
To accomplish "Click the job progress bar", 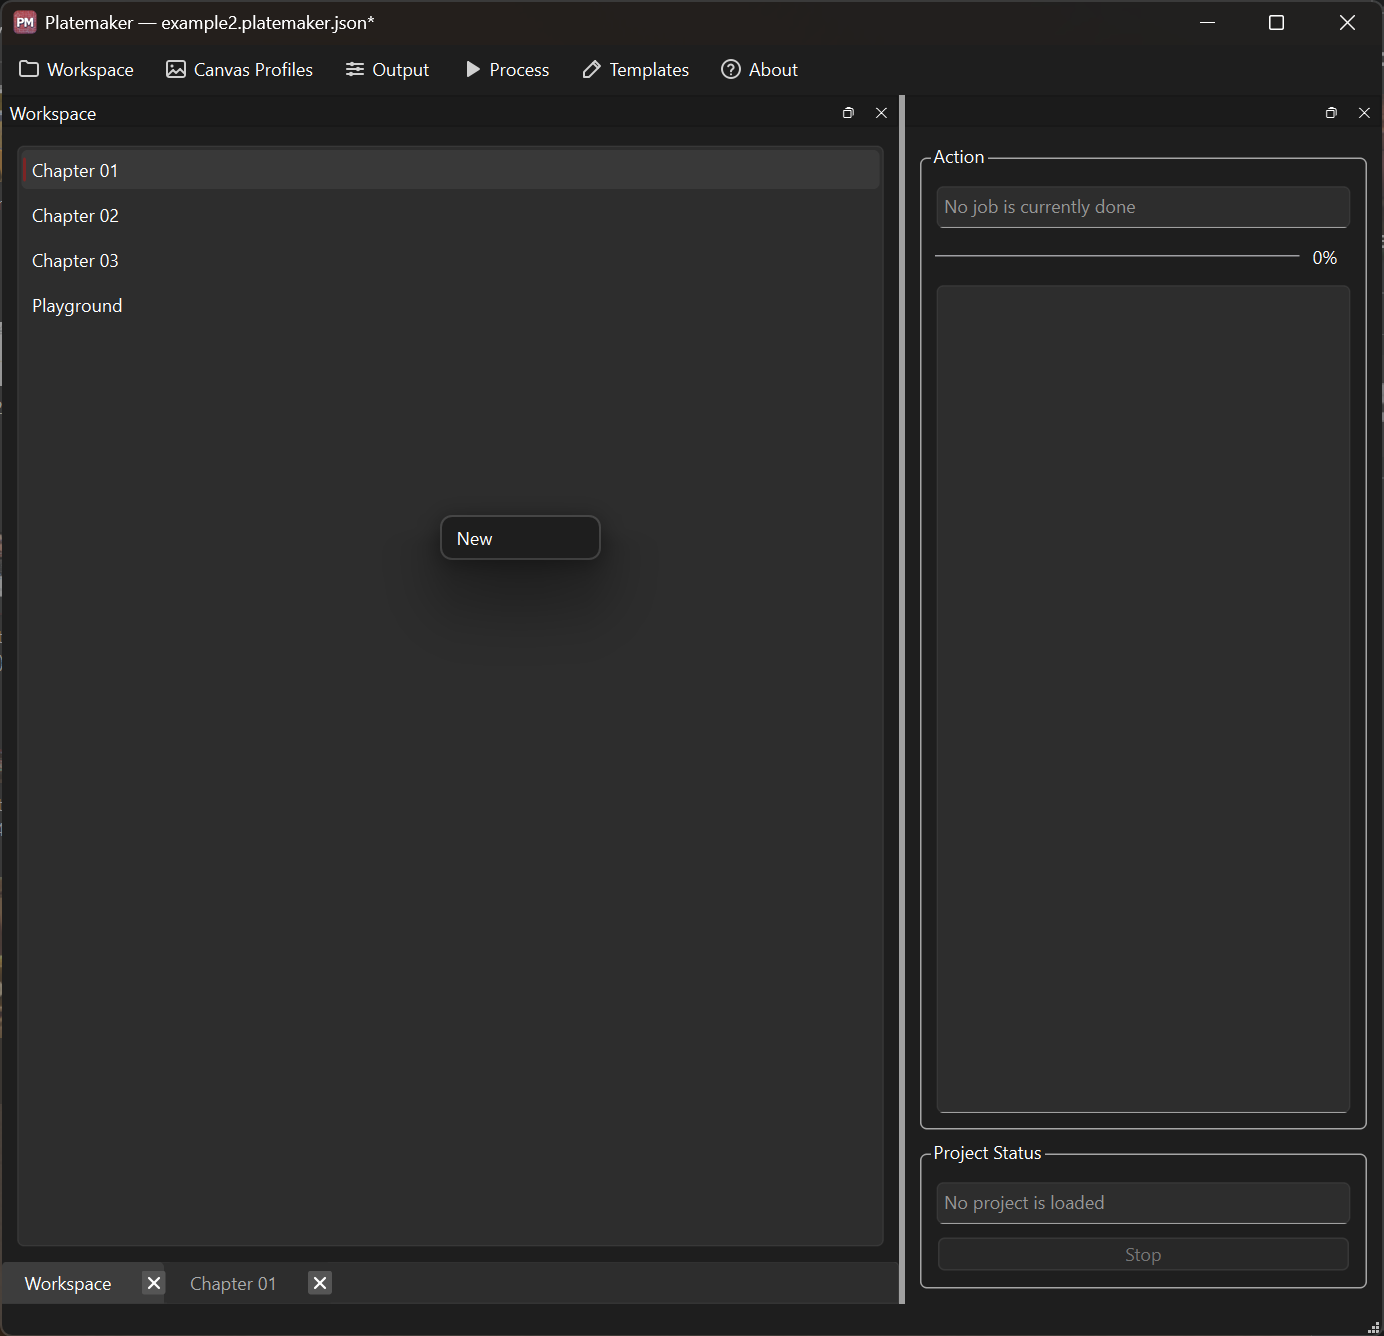I will point(1117,256).
